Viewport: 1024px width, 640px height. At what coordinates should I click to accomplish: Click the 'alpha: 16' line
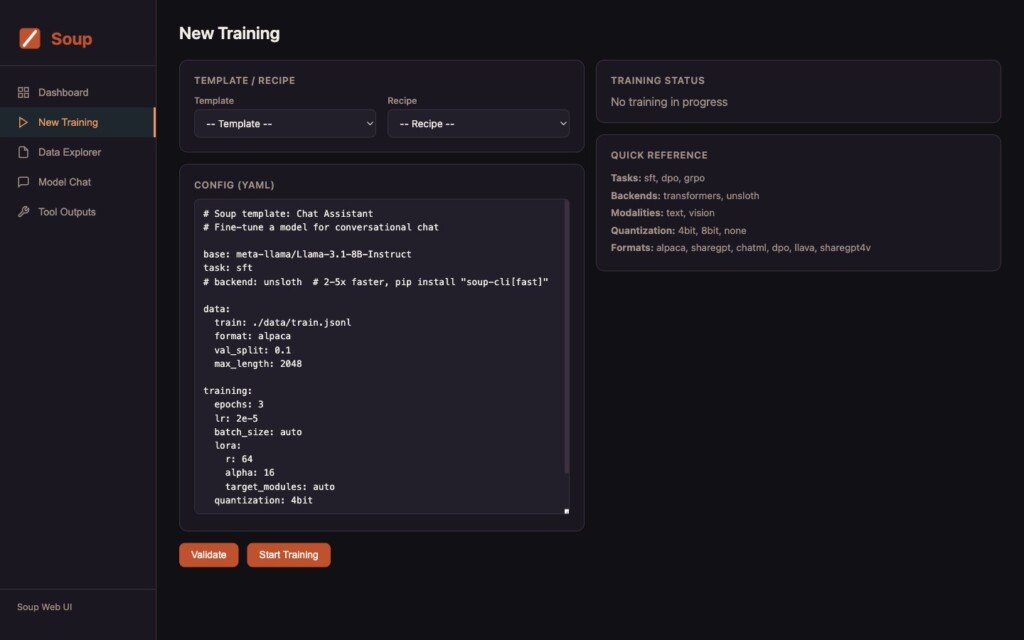(249, 473)
